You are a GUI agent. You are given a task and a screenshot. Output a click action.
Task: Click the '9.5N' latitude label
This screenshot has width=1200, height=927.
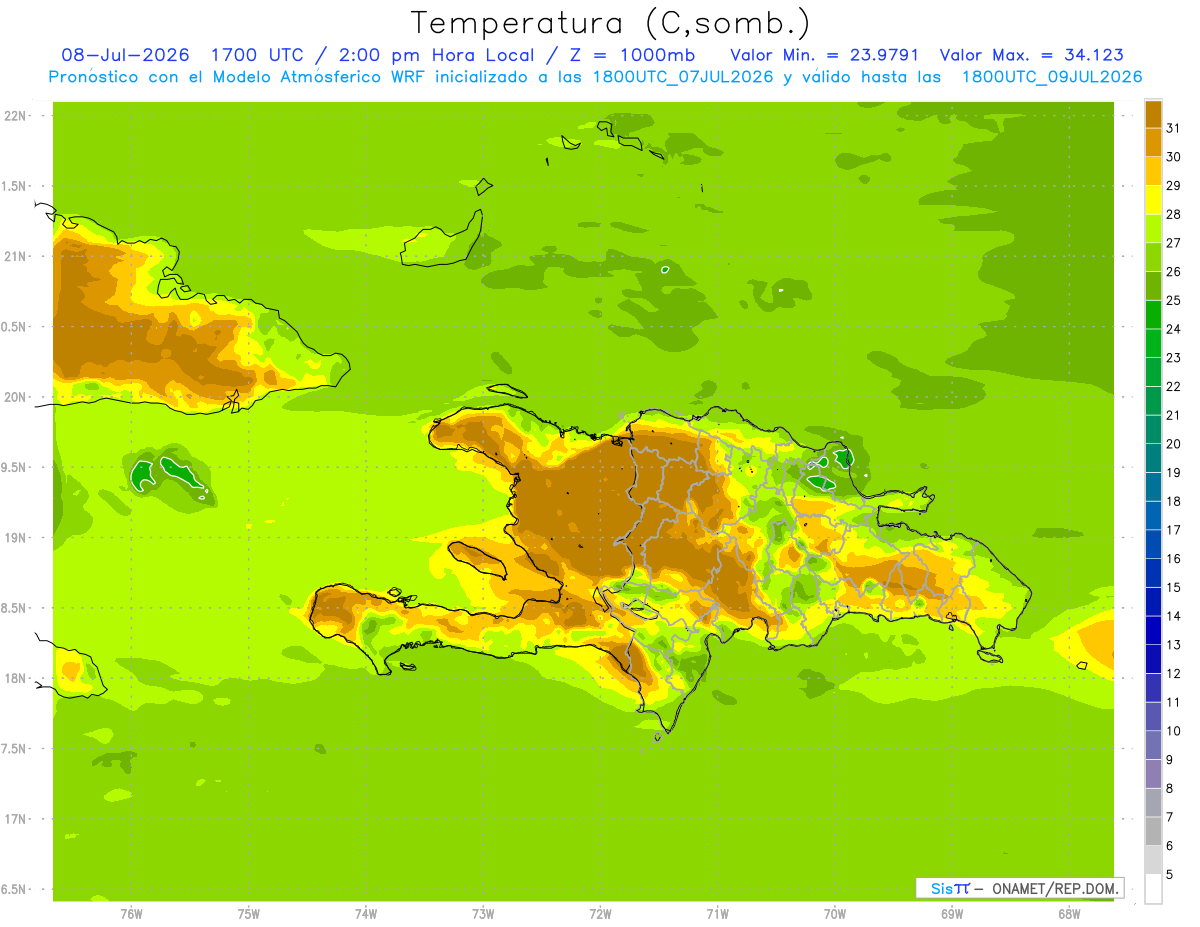(x=15, y=468)
